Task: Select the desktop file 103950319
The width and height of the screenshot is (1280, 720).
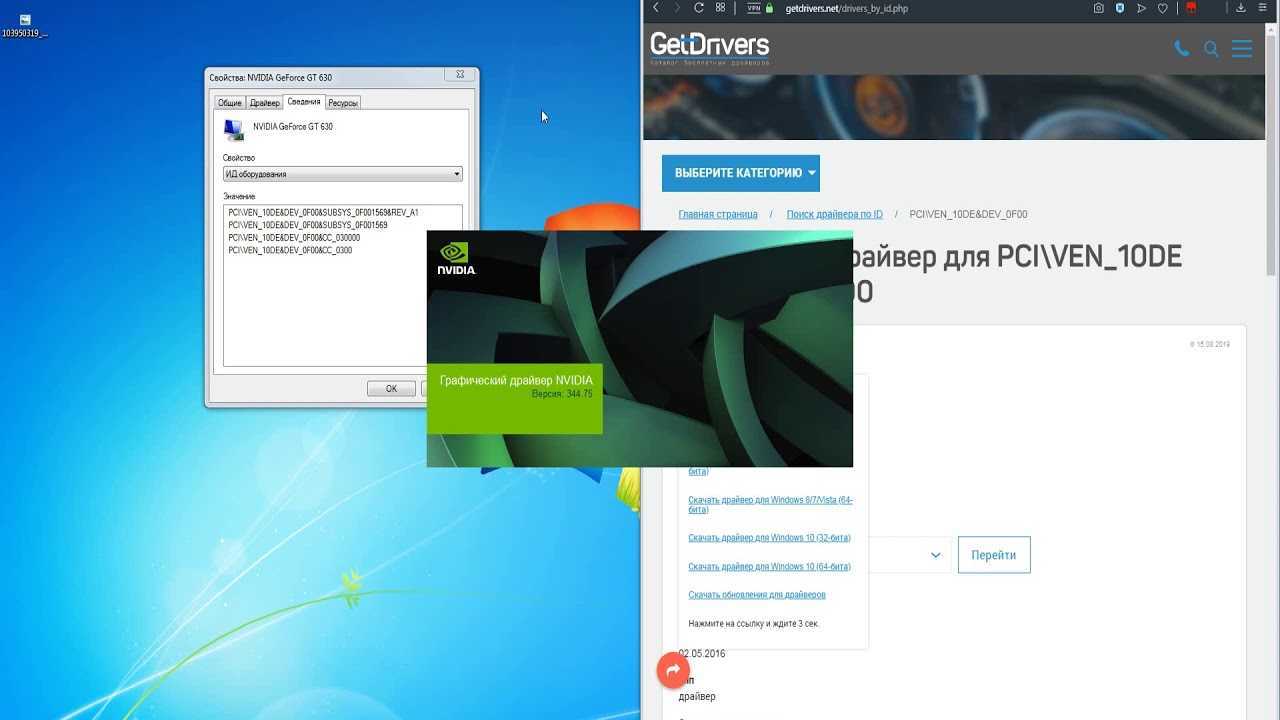Action: (25, 26)
